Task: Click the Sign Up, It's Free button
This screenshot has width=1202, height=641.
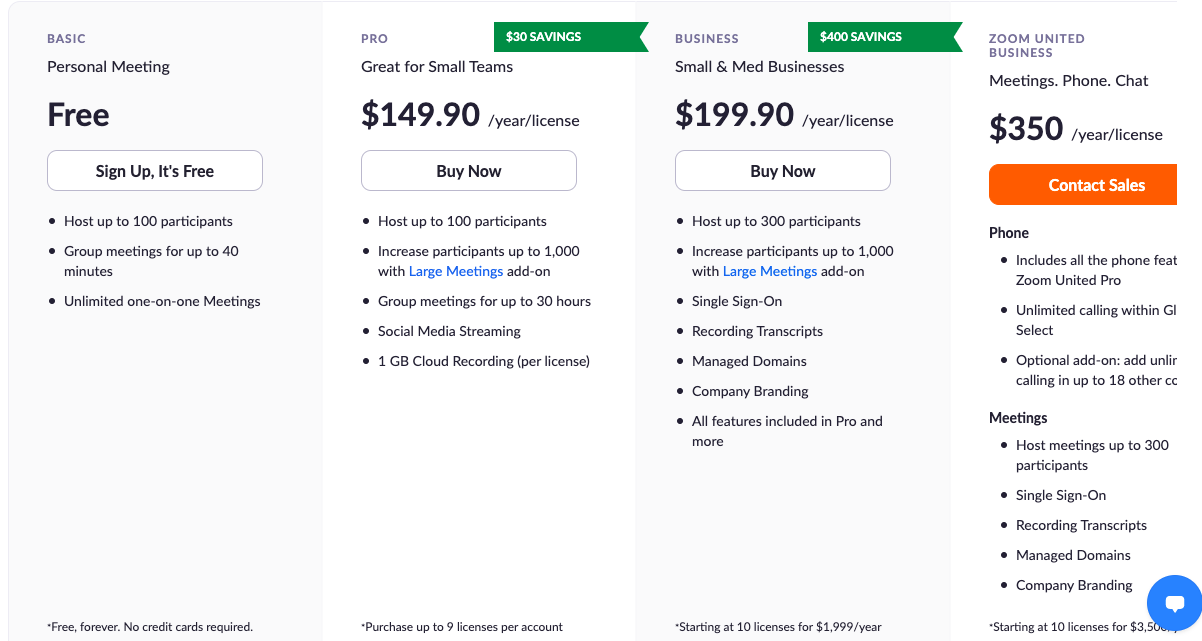Action: (x=155, y=171)
